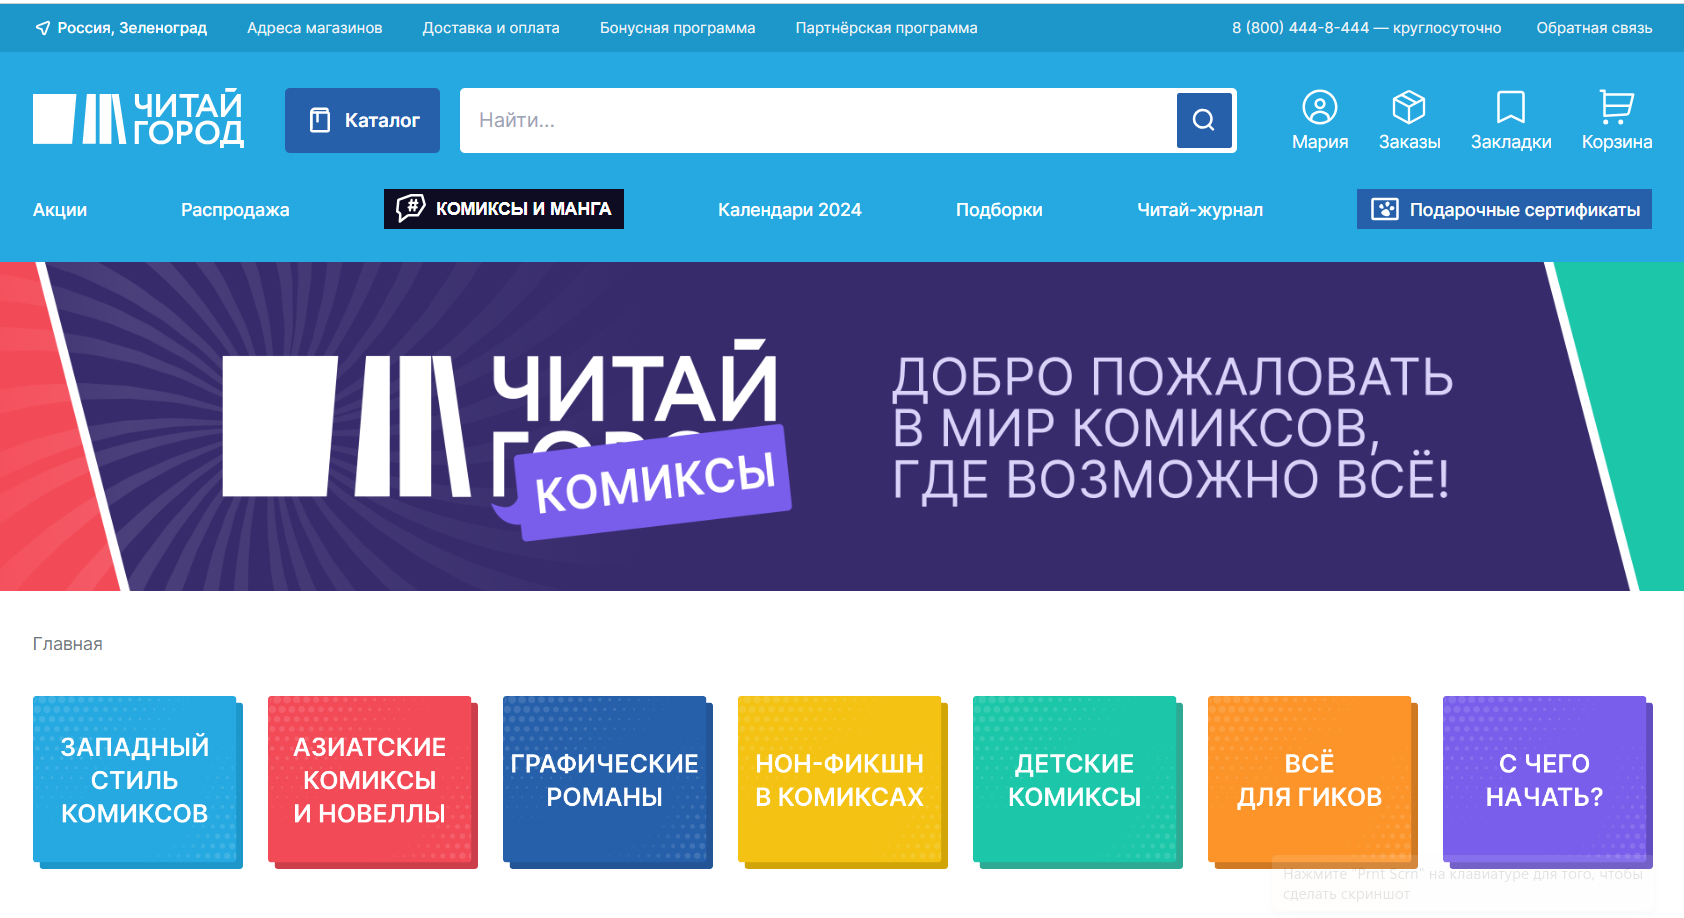Open Календари 2024 section

coord(789,210)
